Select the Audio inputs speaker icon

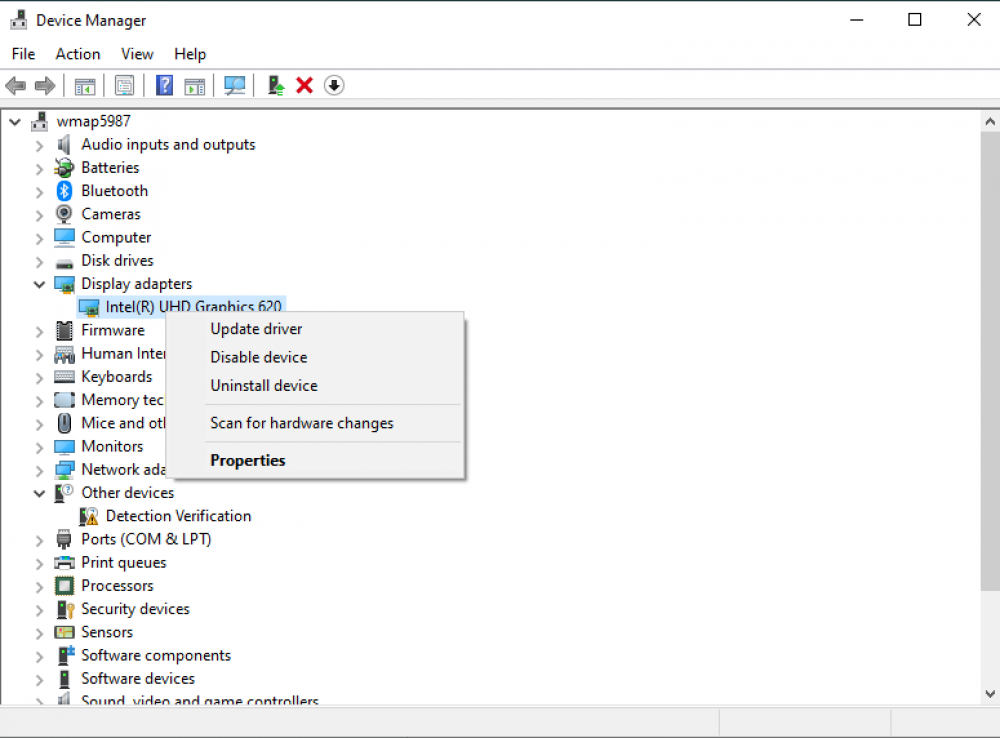(x=64, y=145)
